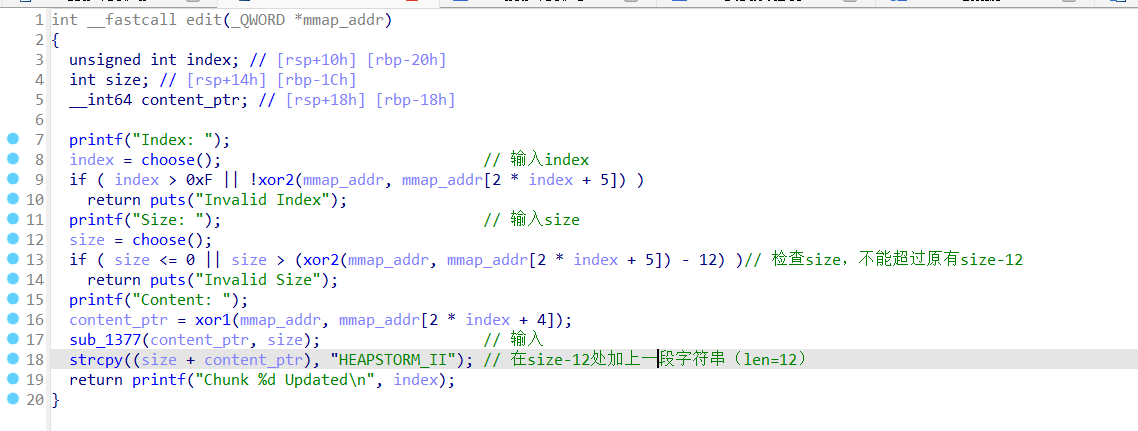This screenshot has height=431, width=1138.
Task: Set breakpoint at the sub_1377 call line 17
Action: coord(12,340)
